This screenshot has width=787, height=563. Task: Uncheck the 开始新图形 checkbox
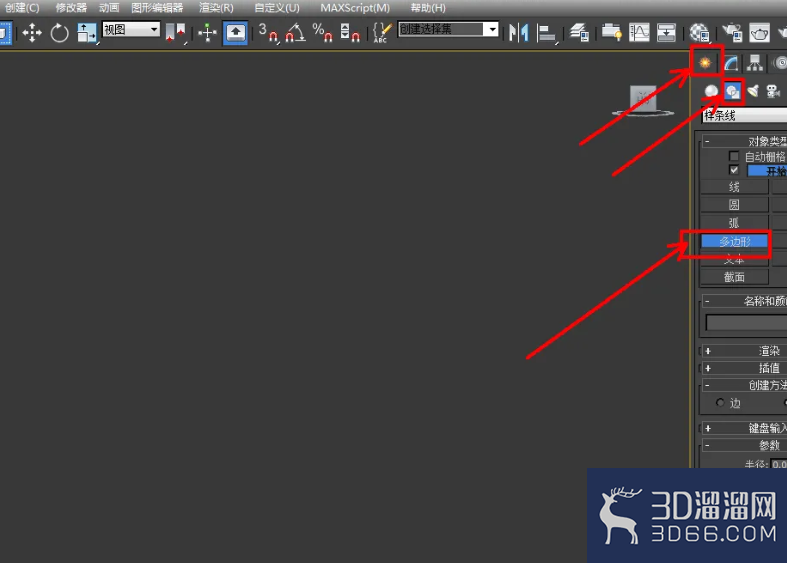734,170
